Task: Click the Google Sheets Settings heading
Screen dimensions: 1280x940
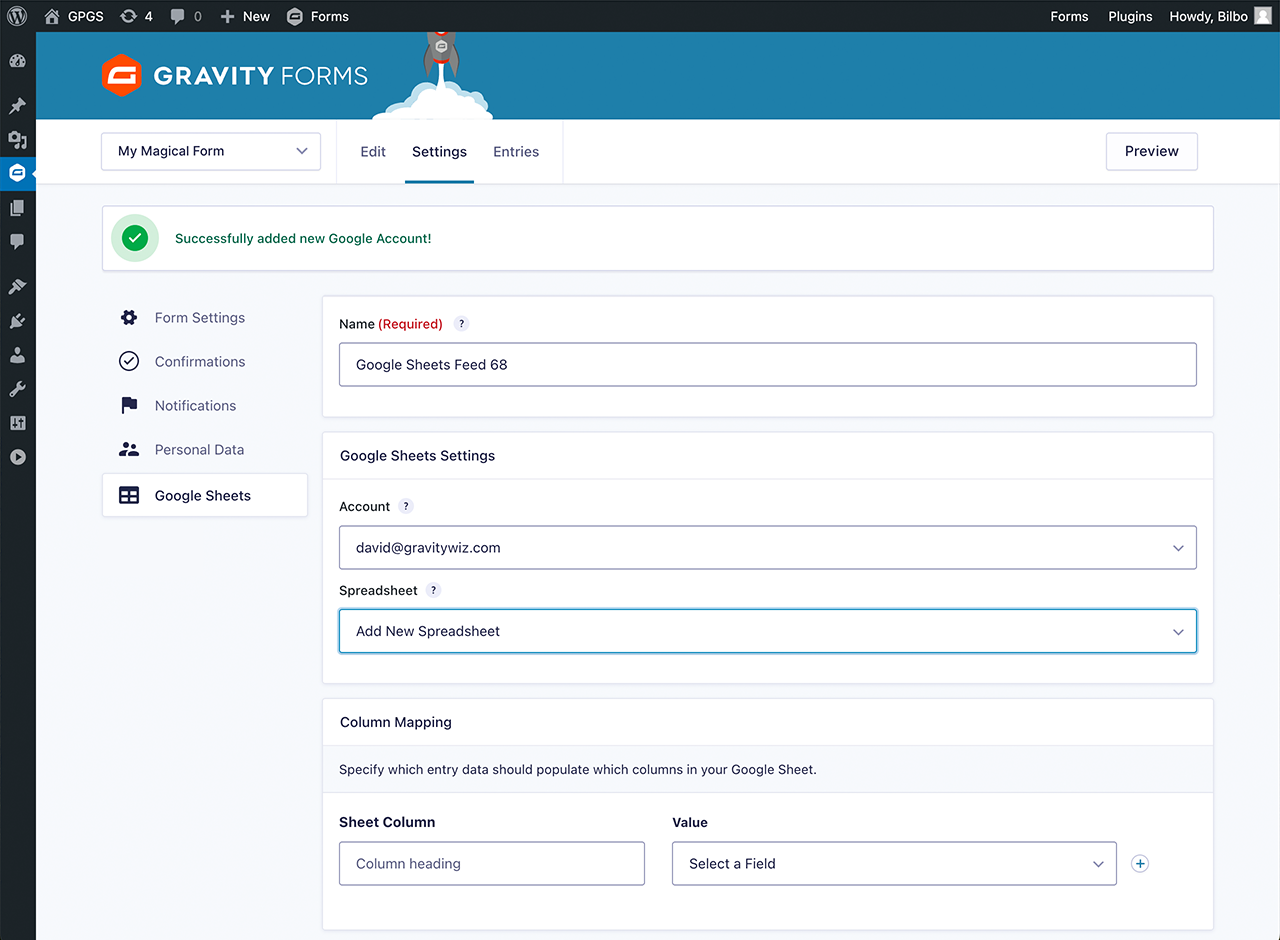Action: click(x=418, y=456)
